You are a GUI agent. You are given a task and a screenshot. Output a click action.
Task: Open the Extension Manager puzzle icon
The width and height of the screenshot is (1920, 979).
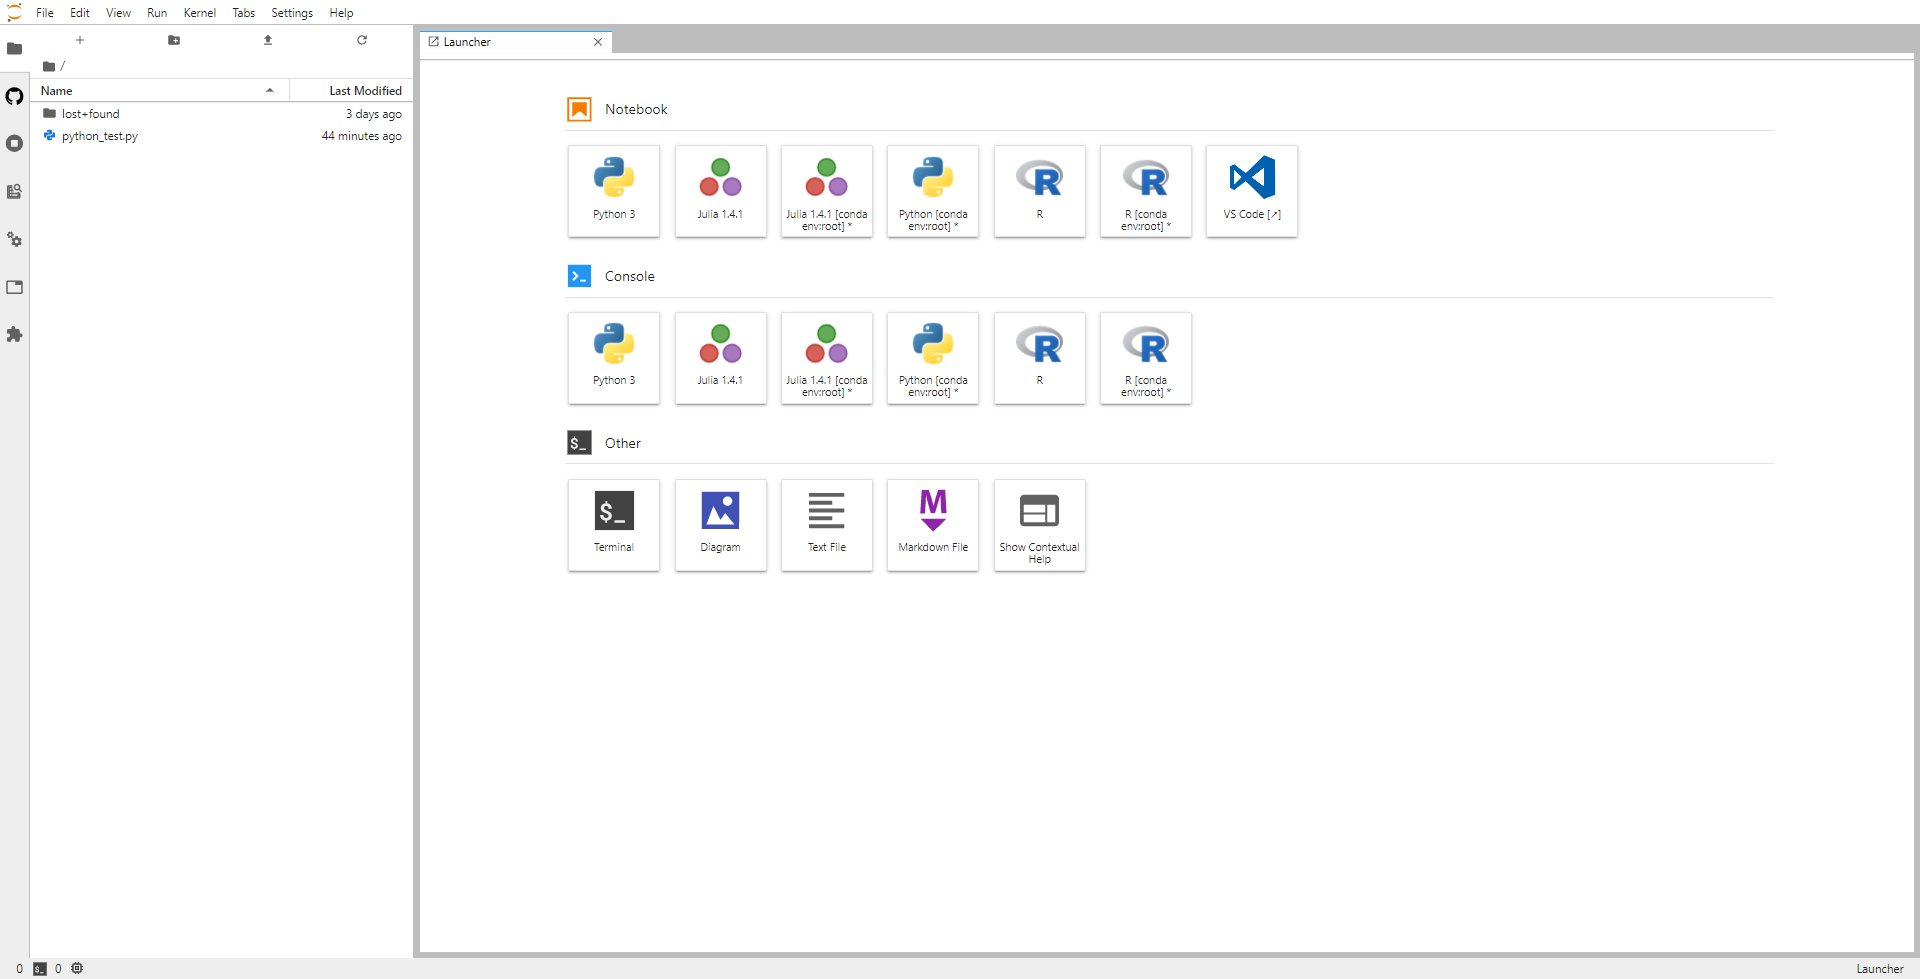pos(14,335)
